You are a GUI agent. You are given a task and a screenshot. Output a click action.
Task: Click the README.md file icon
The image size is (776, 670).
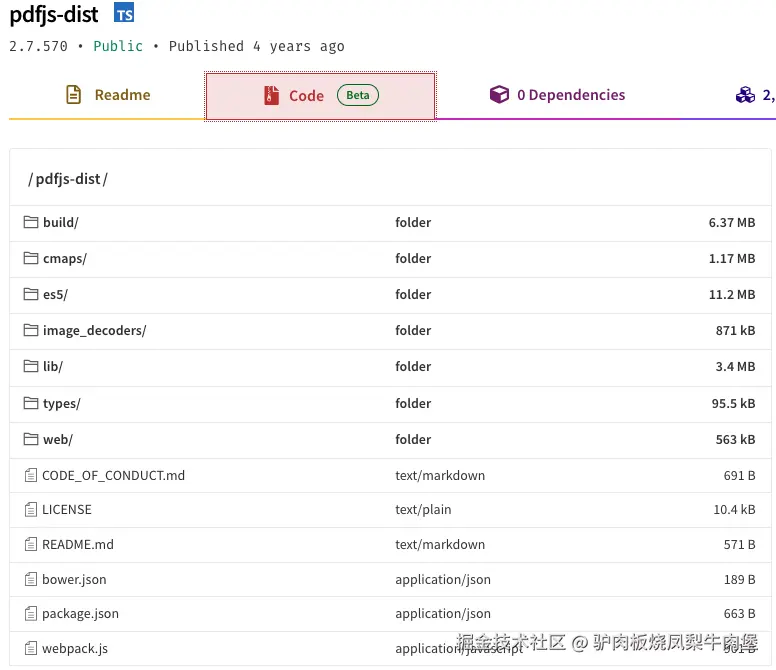coord(31,544)
